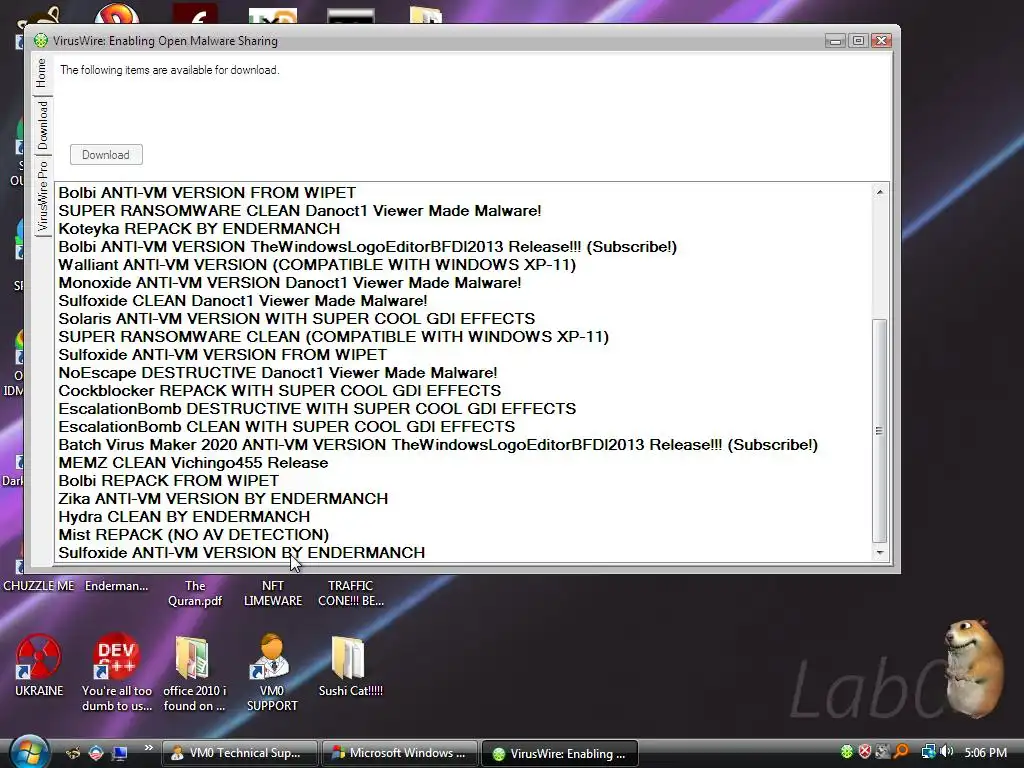This screenshot has height=768, width=1024.
Task: Click the hamster desktop gadget
Action: point(975,667)
